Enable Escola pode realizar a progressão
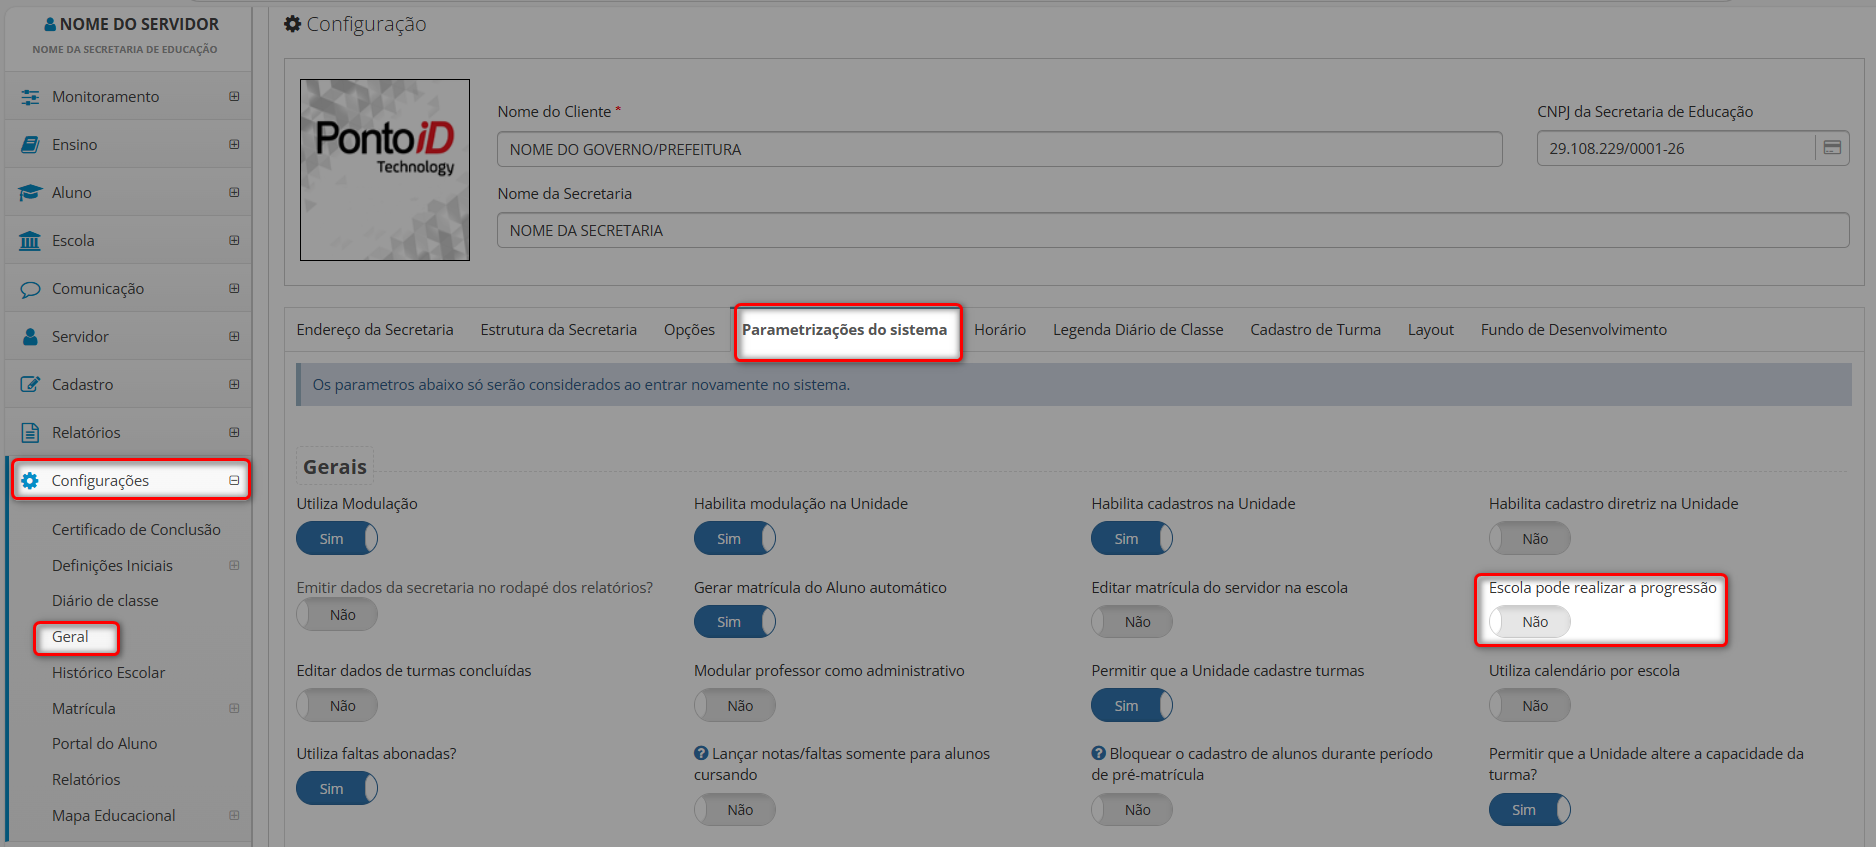Screen dimensions: 1876x847 coord(1529,622)
